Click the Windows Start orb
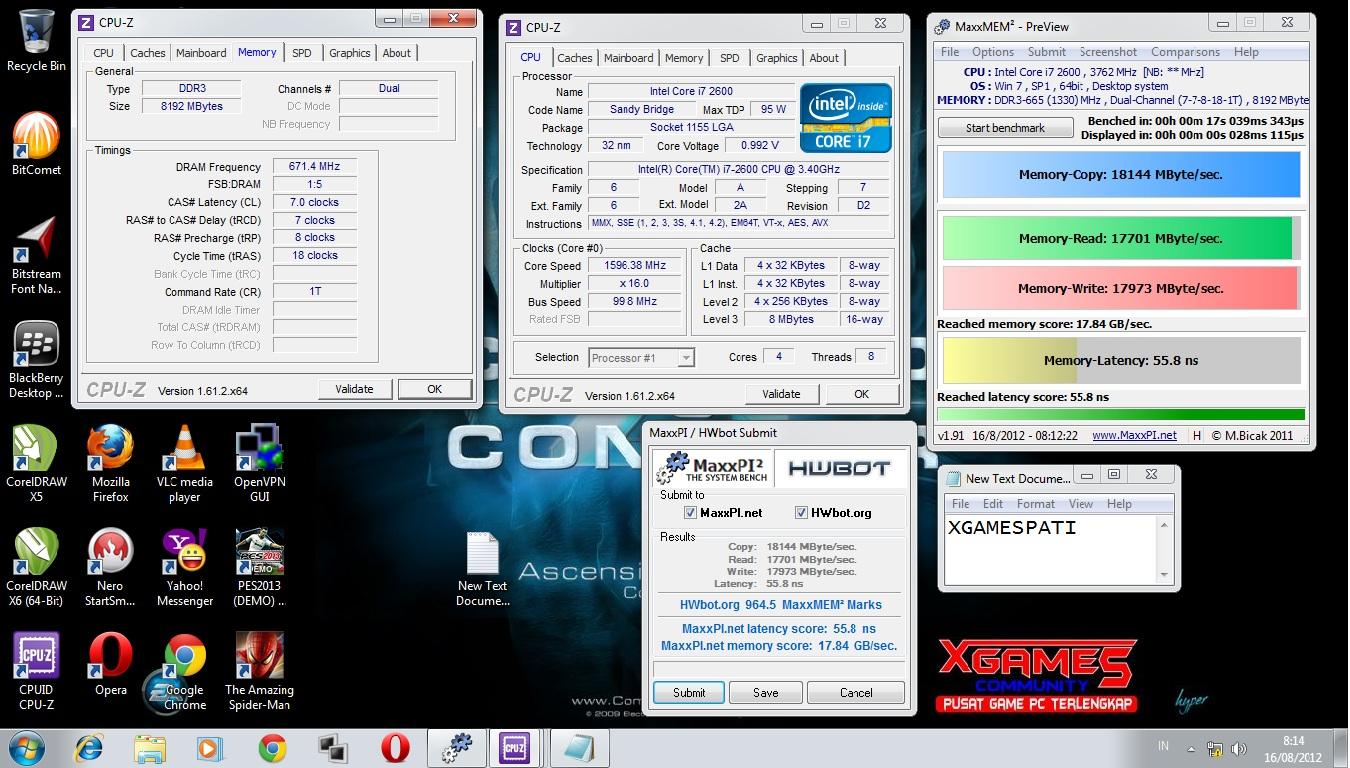 (x=27, y=748)
